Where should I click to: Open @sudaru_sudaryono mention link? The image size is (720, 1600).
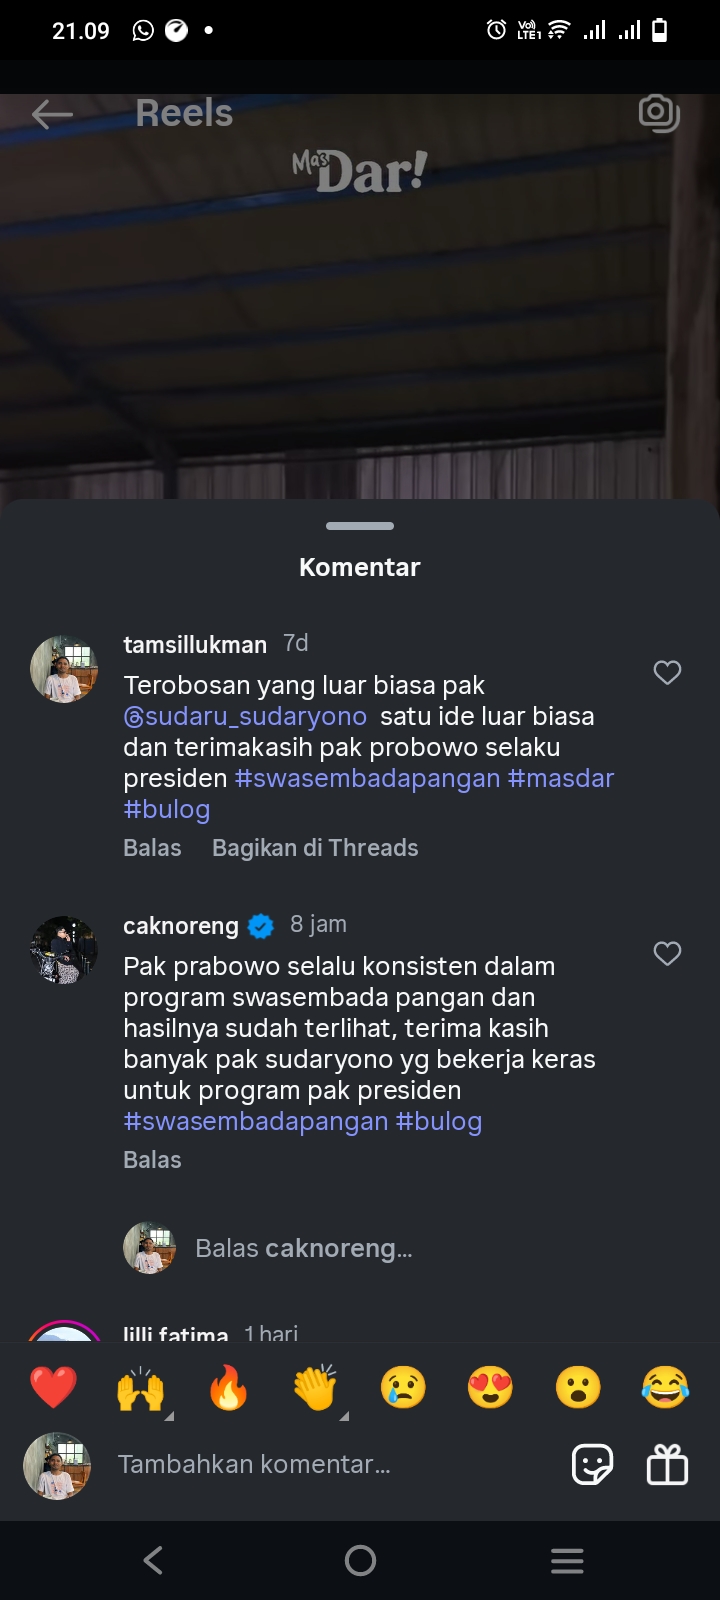pos(245,717)
